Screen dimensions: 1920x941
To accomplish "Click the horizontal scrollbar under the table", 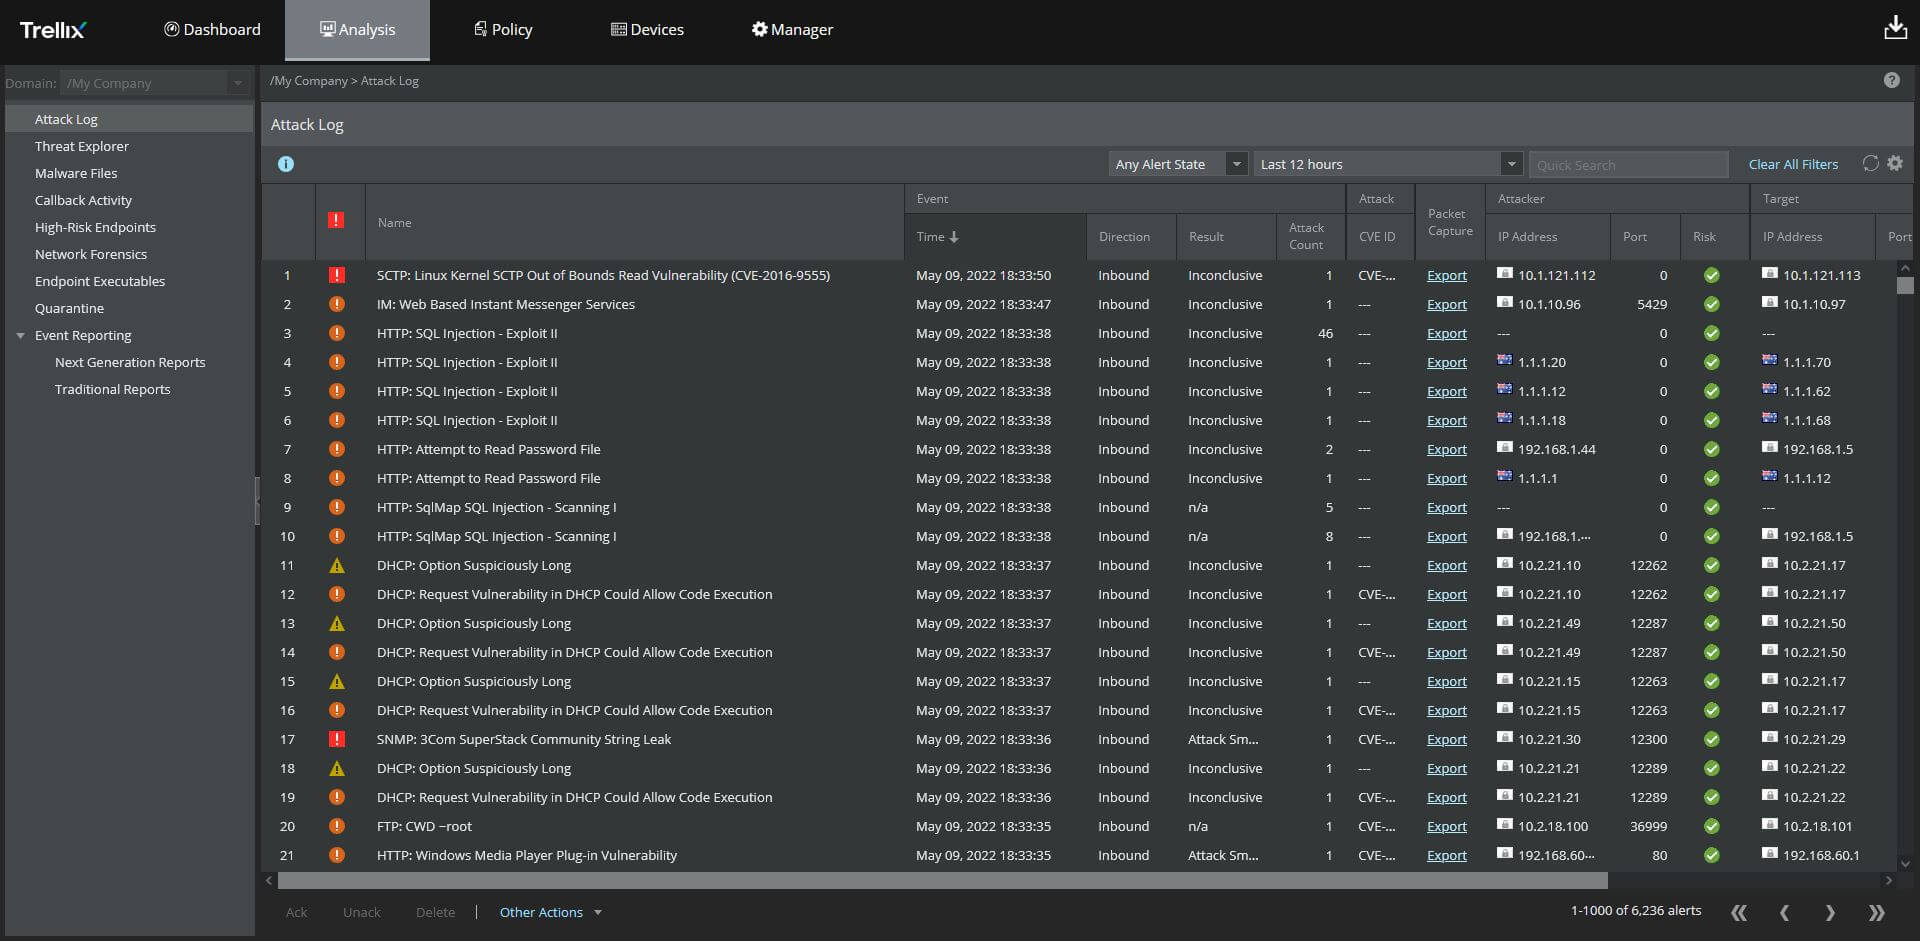I will (942, 881).
